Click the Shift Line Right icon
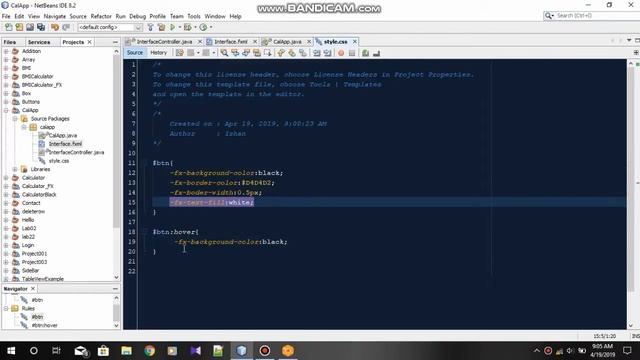The image size is (640, 360). [x=327, y=53]
